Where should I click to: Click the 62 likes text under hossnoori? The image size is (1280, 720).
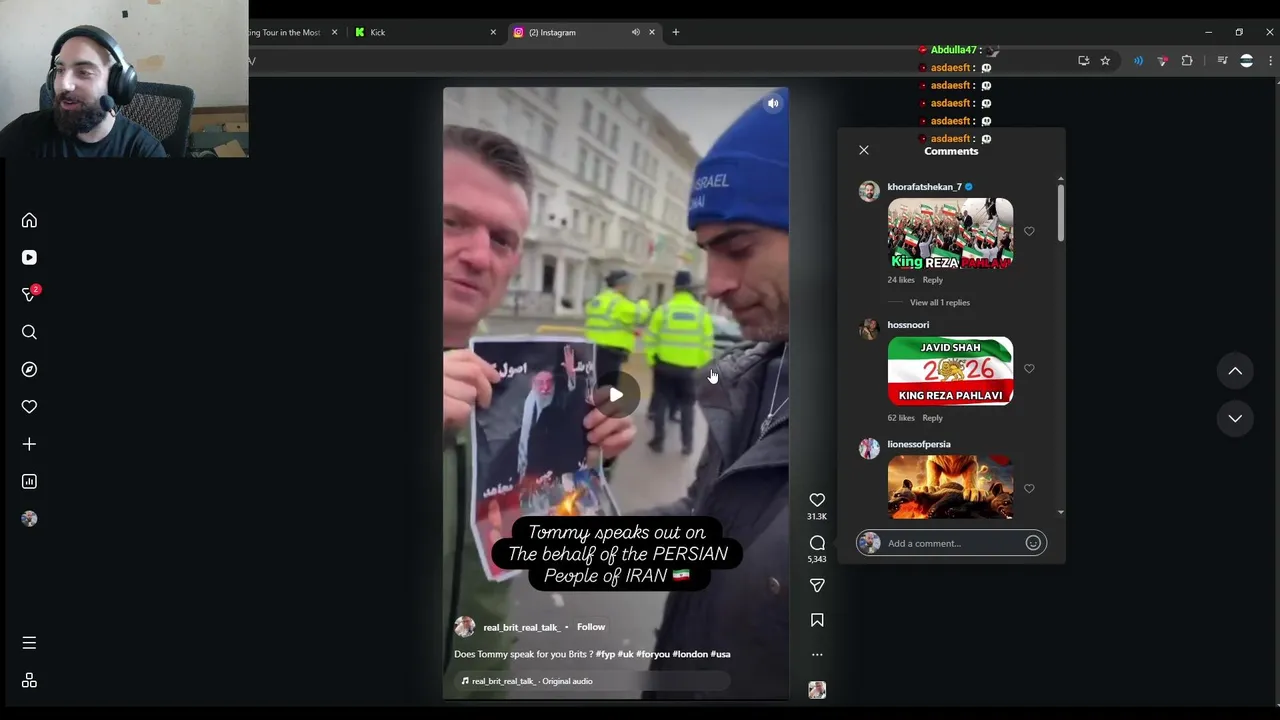click(x=901, y=418)
